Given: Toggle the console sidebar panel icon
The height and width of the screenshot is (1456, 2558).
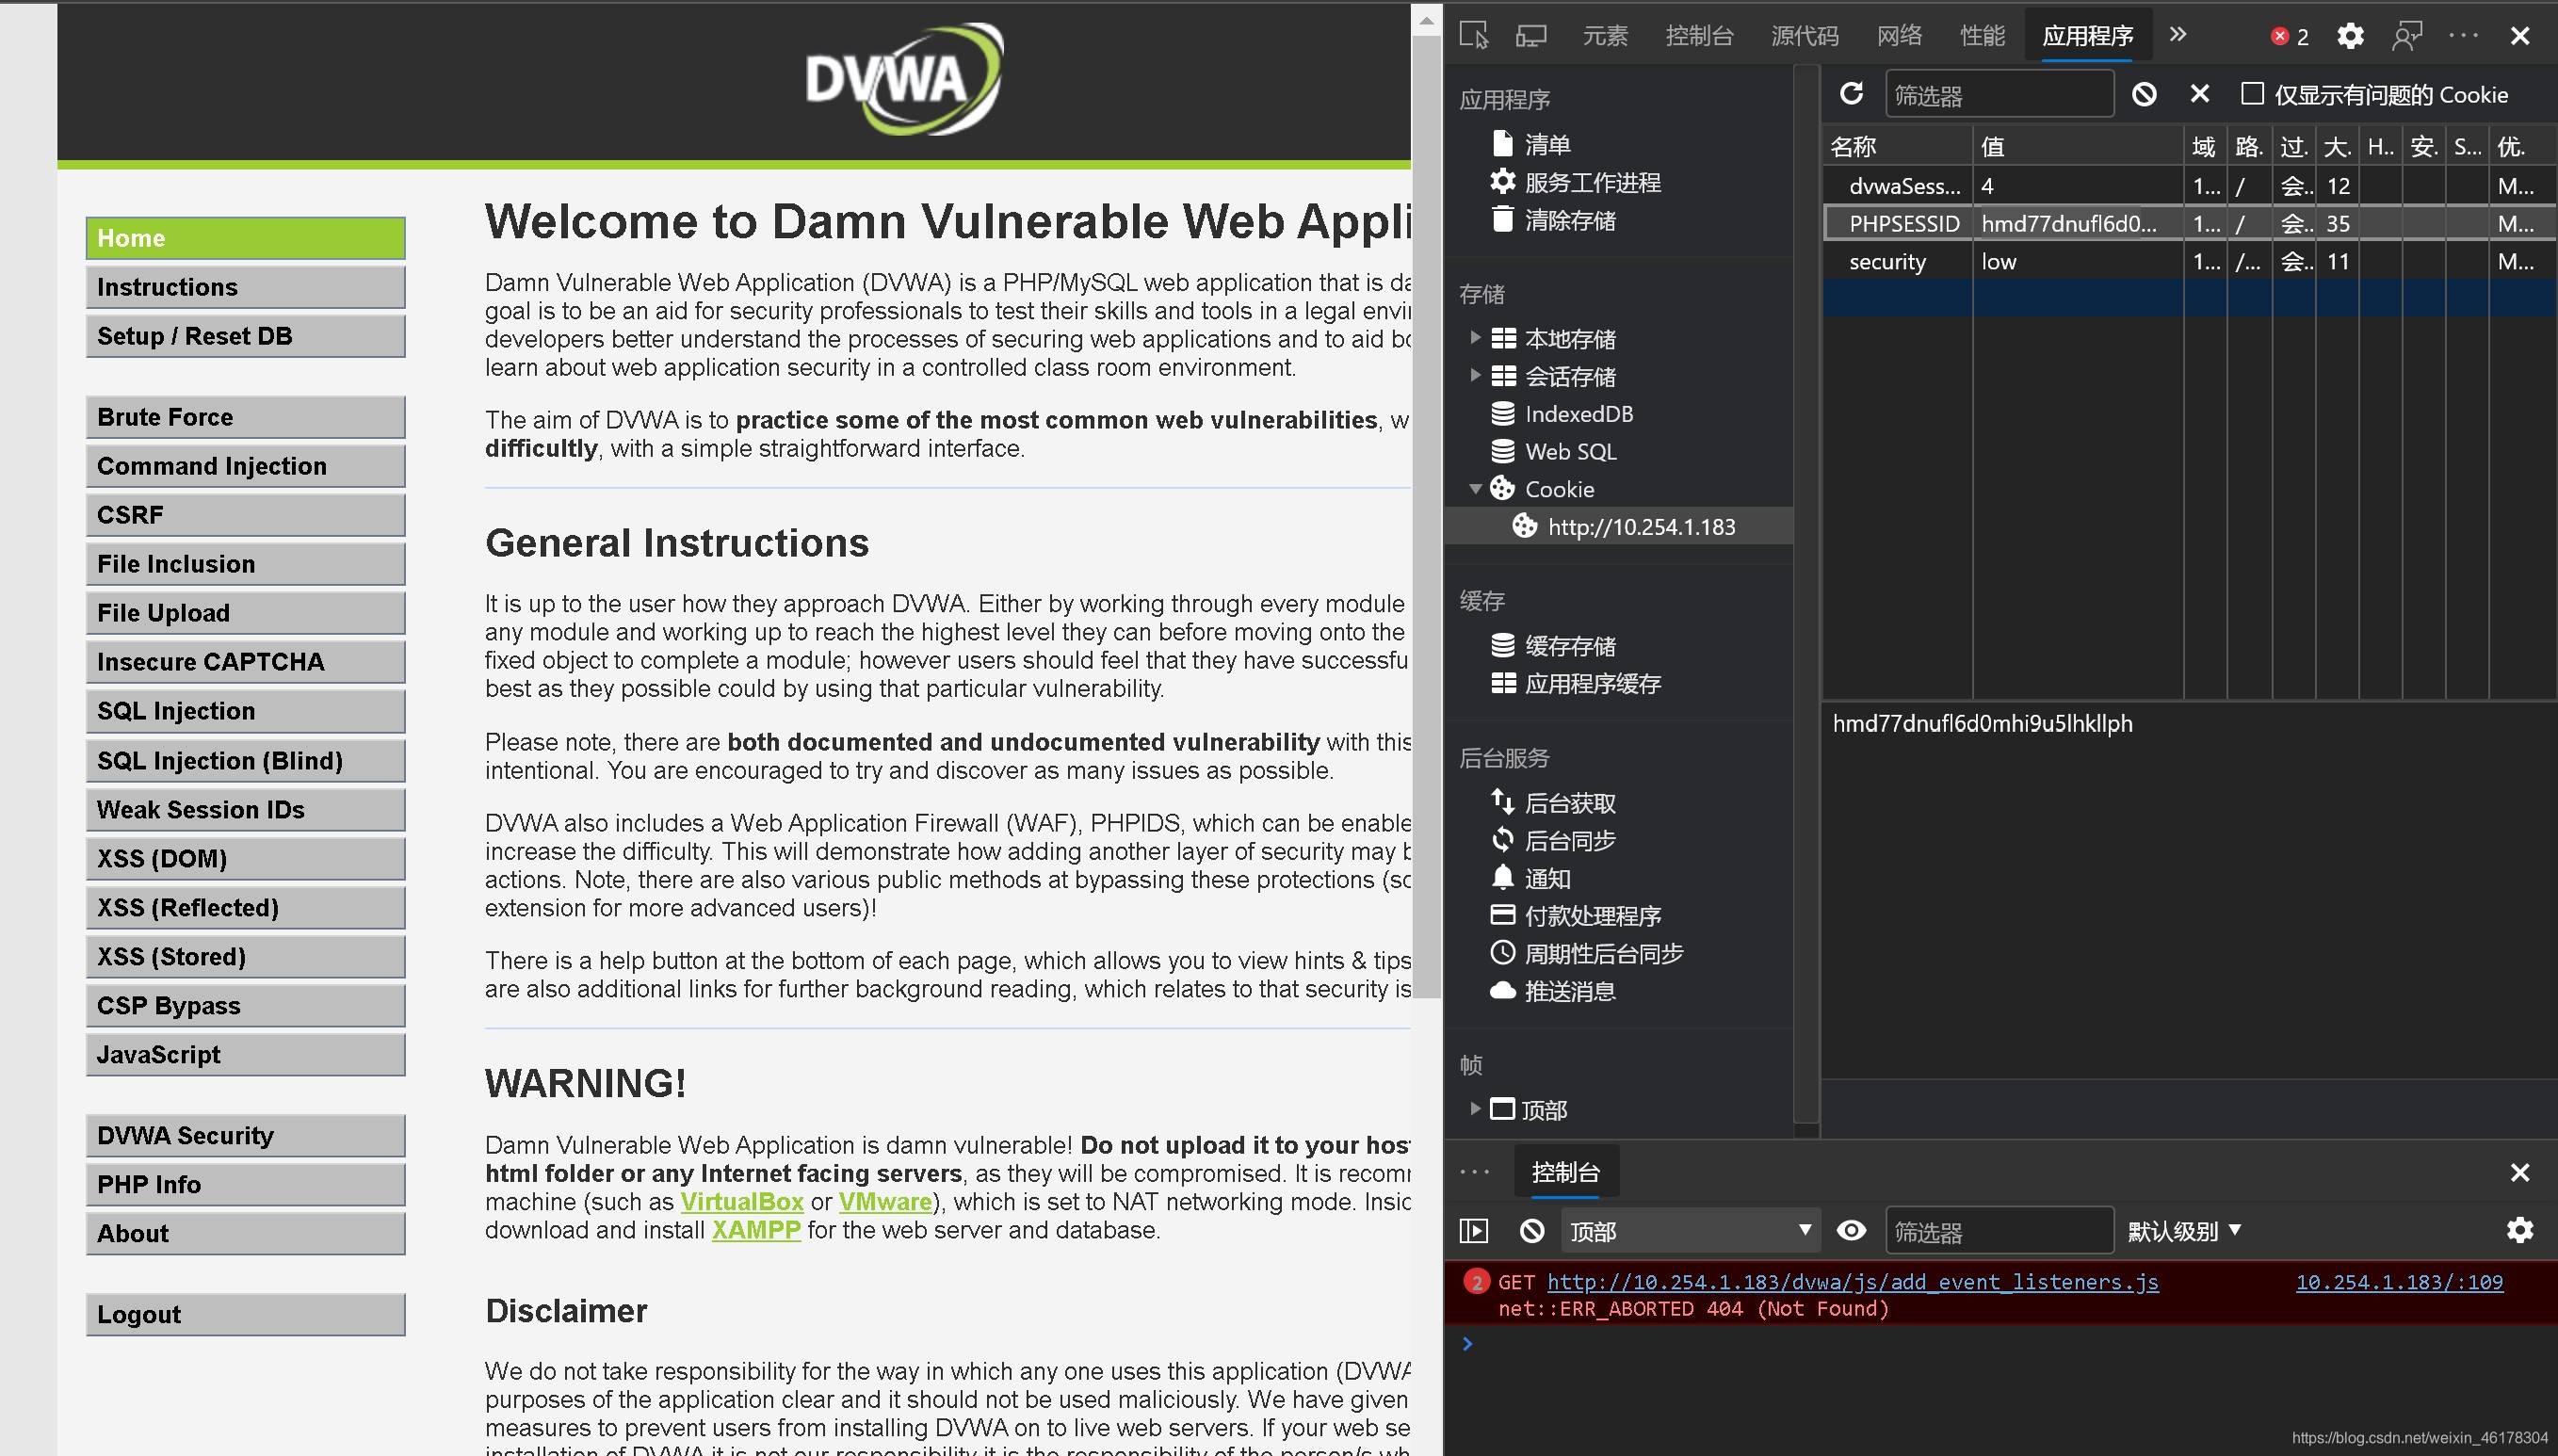Looking at the screenshot, I should tap(1474, 1231).
